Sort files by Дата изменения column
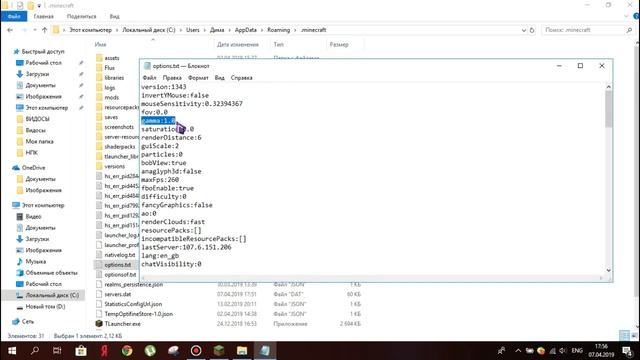The width and height of the screenshot is (640, 360). click(x=238, y=44)
